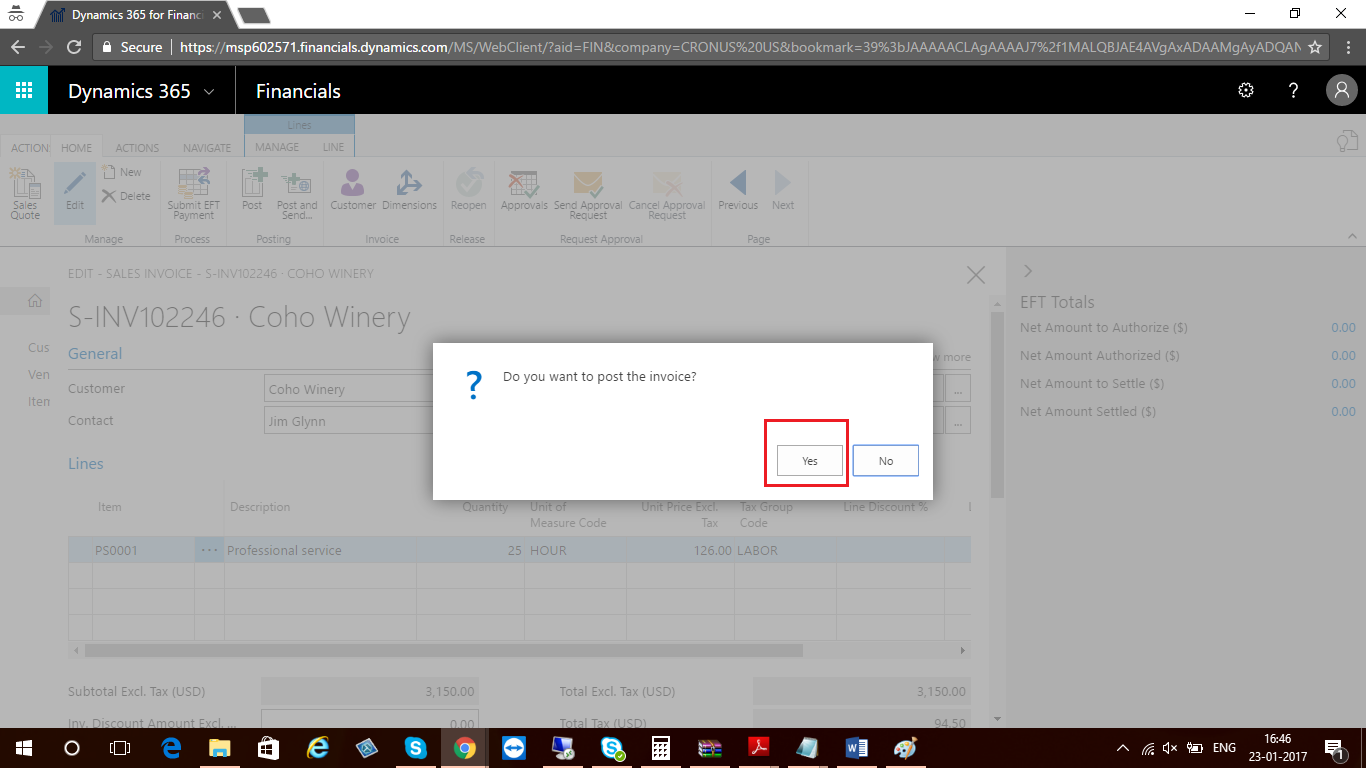The image size is (1366, 768).
Task: Open the Dynamics 365 app launcher grid
Action: tap(24, 91)
